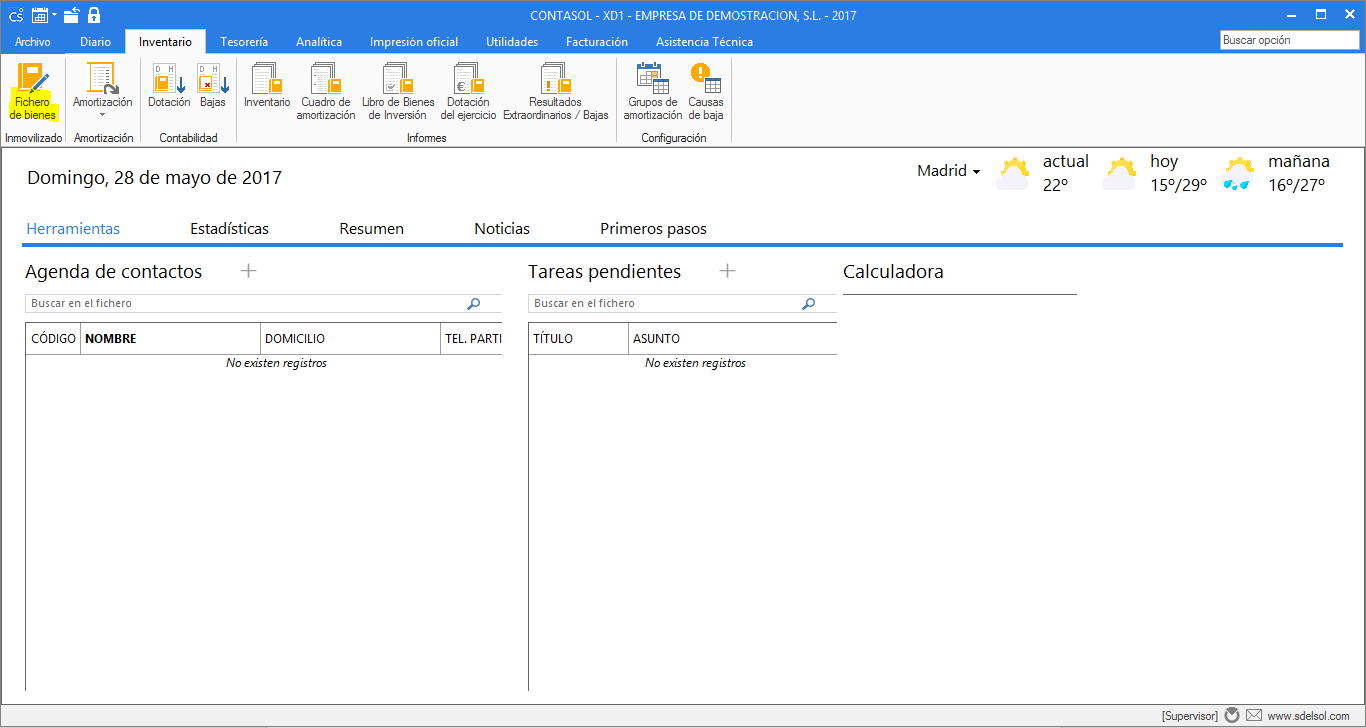Expand the Amortización dropdown button in the ribbon
This screenshot has height=728, width=1366.
102,91
